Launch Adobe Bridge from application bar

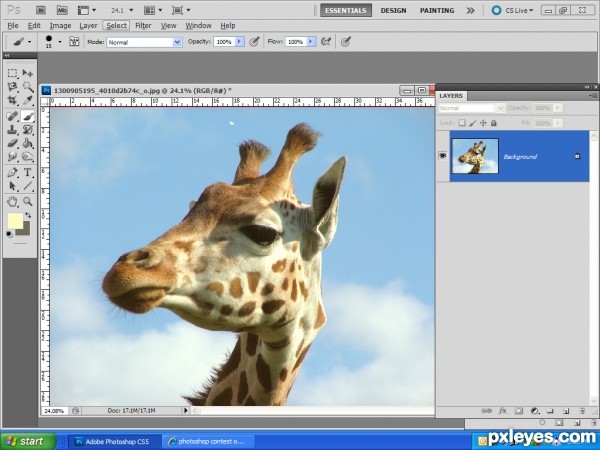pos(41,10)
